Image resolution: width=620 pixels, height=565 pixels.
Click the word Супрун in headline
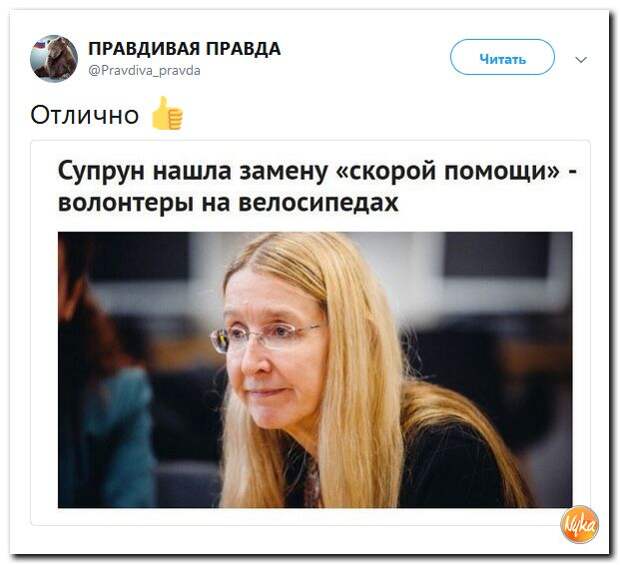click(101, 172)
